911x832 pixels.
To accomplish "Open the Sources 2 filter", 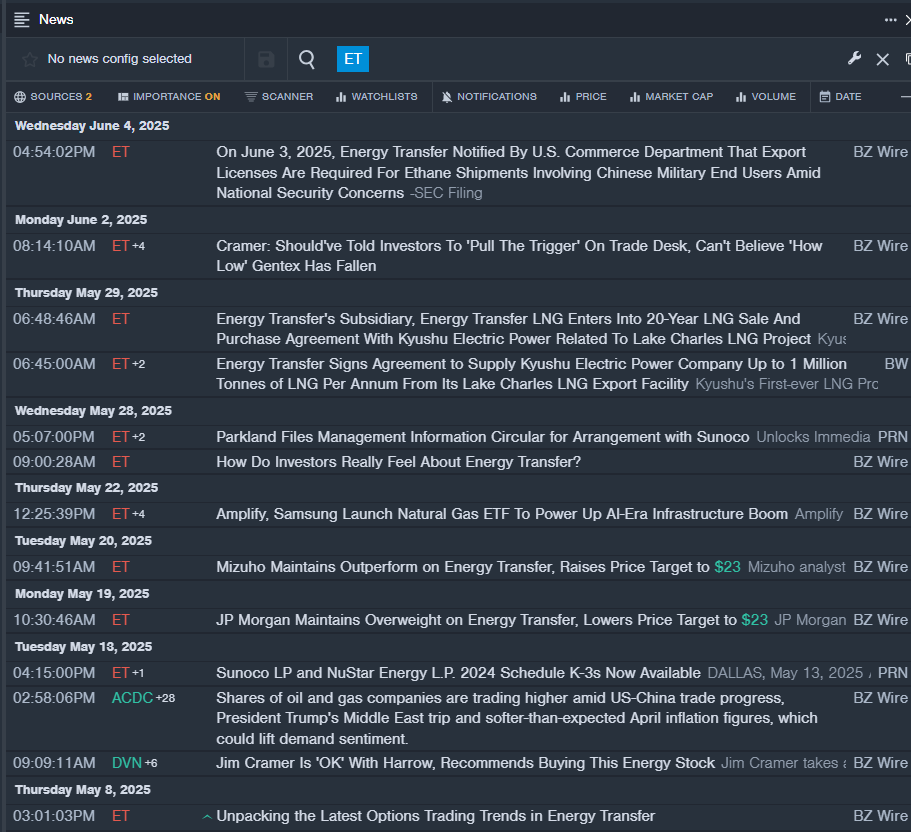I will point(53,96).
